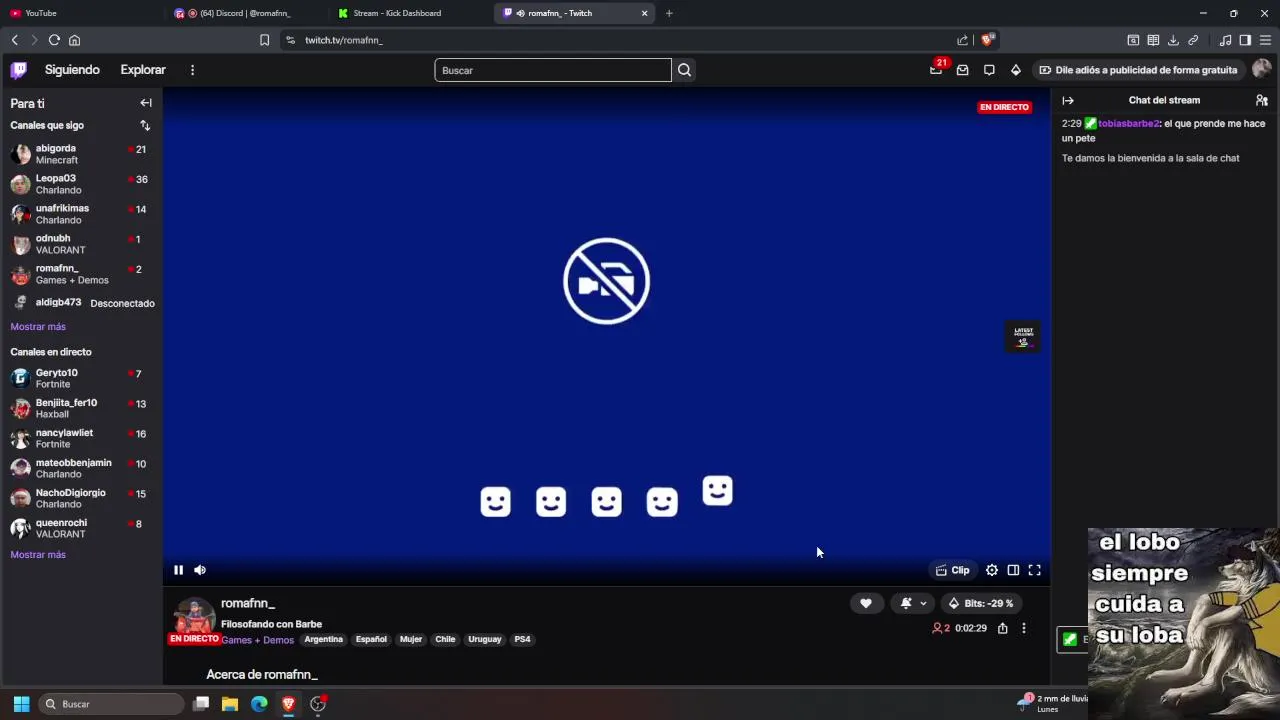Image resolution: width=1280 pixels, height=720 pixels.
Task: Open the Siguiendo page
Action: click(72, 70)
